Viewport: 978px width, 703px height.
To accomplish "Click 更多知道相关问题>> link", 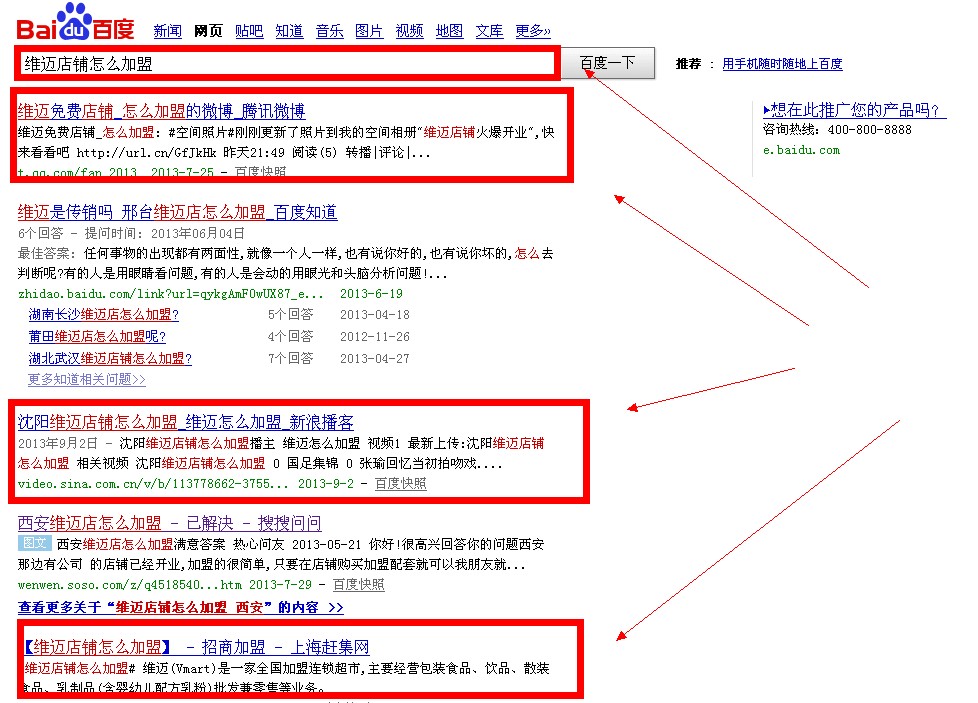I will coord(87,379).
